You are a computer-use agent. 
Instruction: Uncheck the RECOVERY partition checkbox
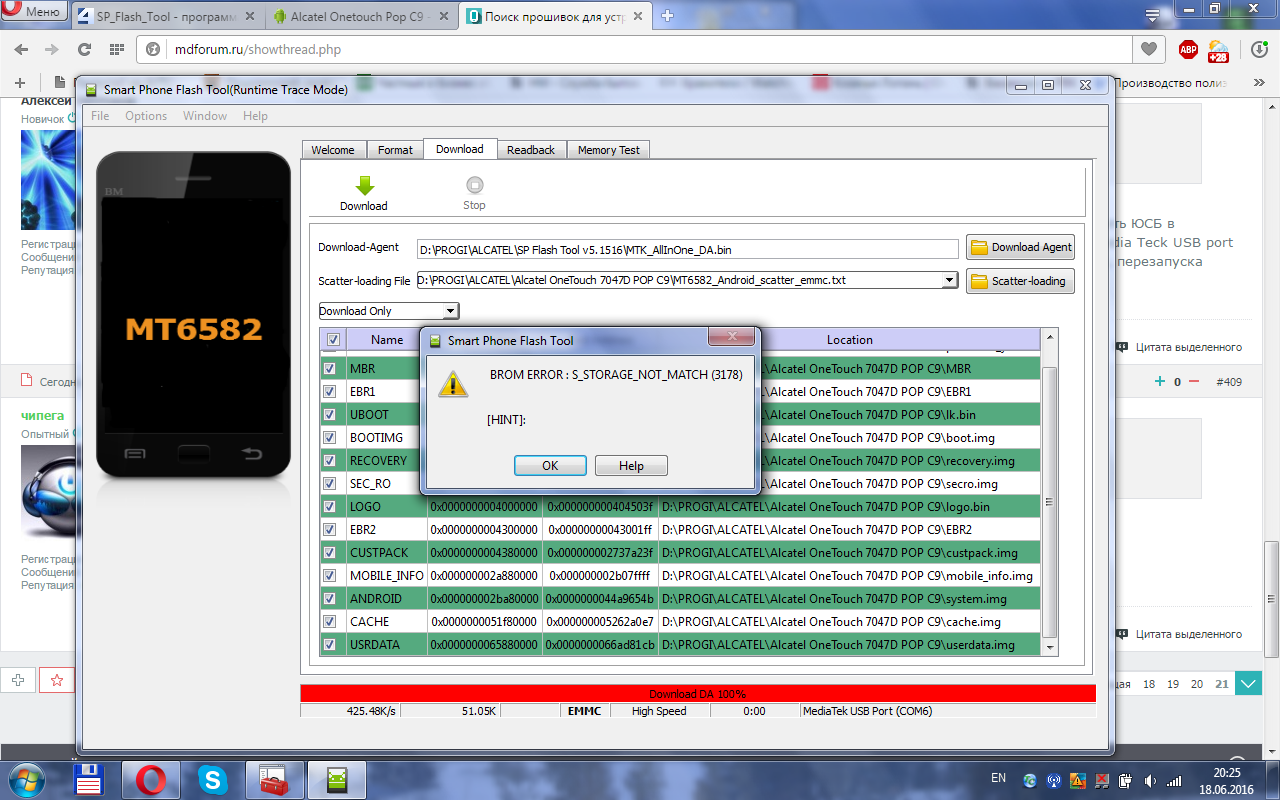330,461
